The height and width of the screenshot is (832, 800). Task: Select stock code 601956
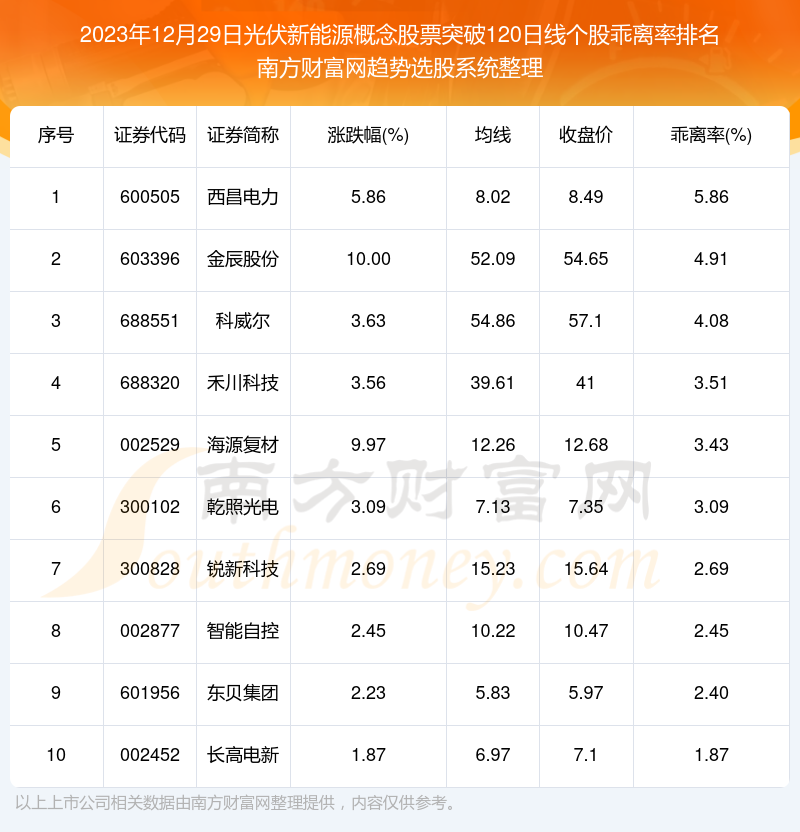150,693
